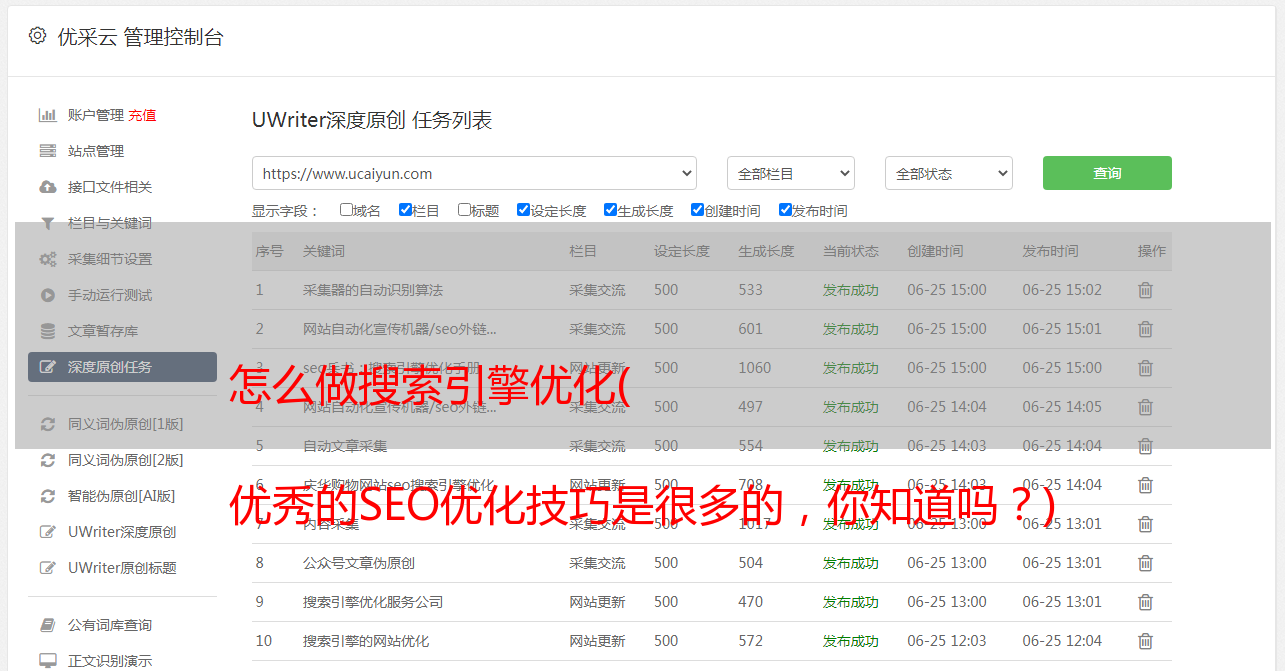Click the red 充值 link

pyautogui.click(x=142, y=115)
